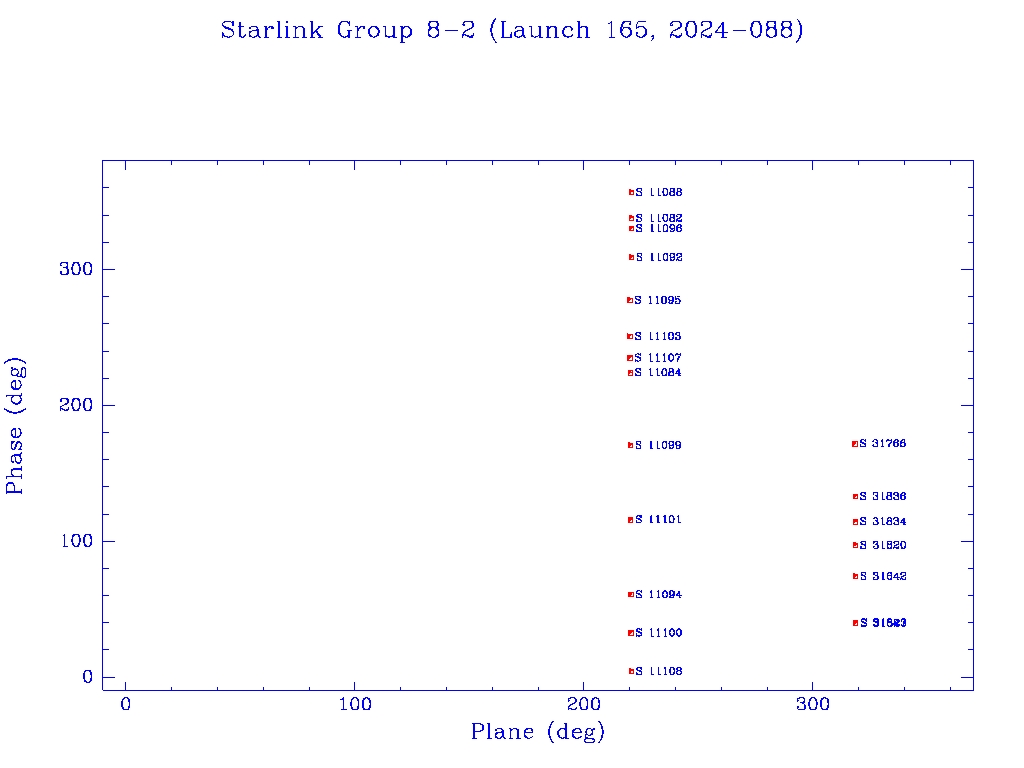The width and height of the screenshot is (1024, 768).
Task: Click the red marker beside S 11092
Action: tap(632, 257)
